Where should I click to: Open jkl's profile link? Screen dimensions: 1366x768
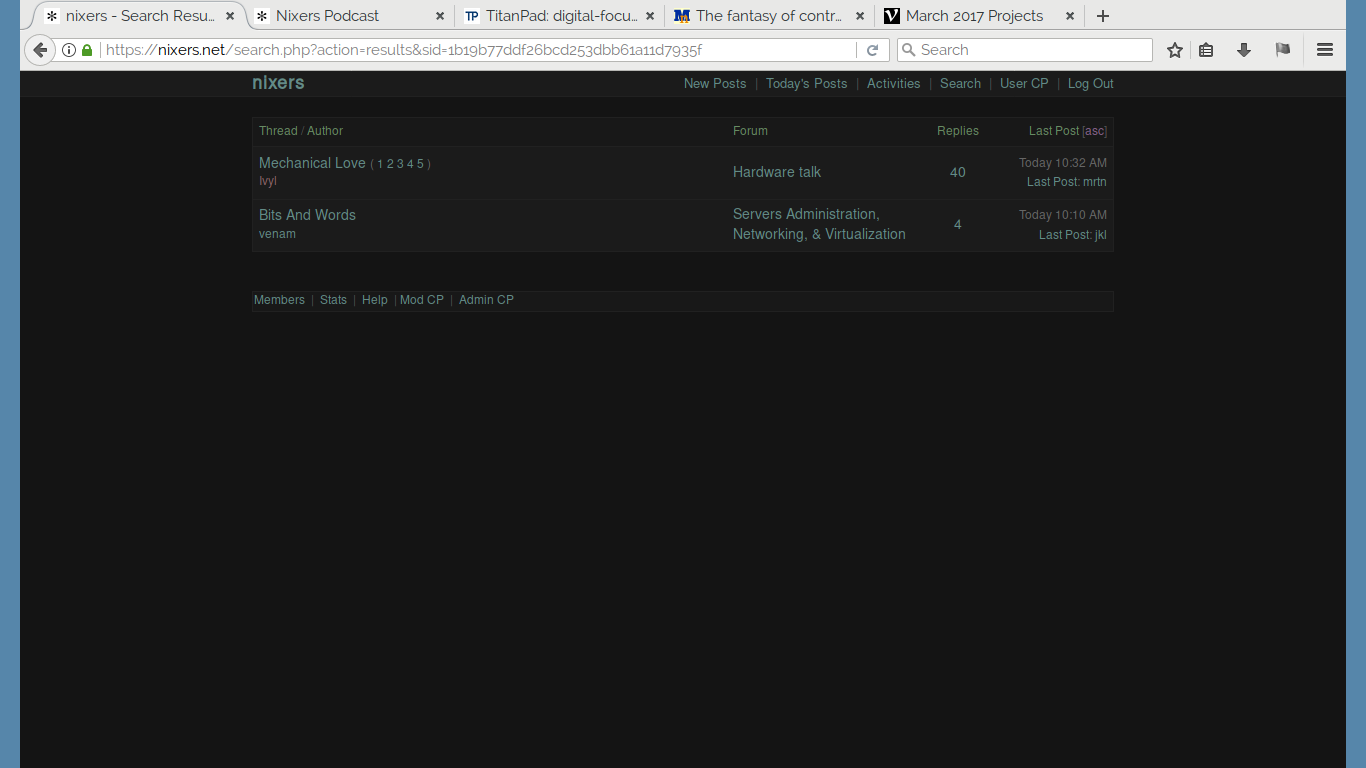click(x=1101, y=235)
